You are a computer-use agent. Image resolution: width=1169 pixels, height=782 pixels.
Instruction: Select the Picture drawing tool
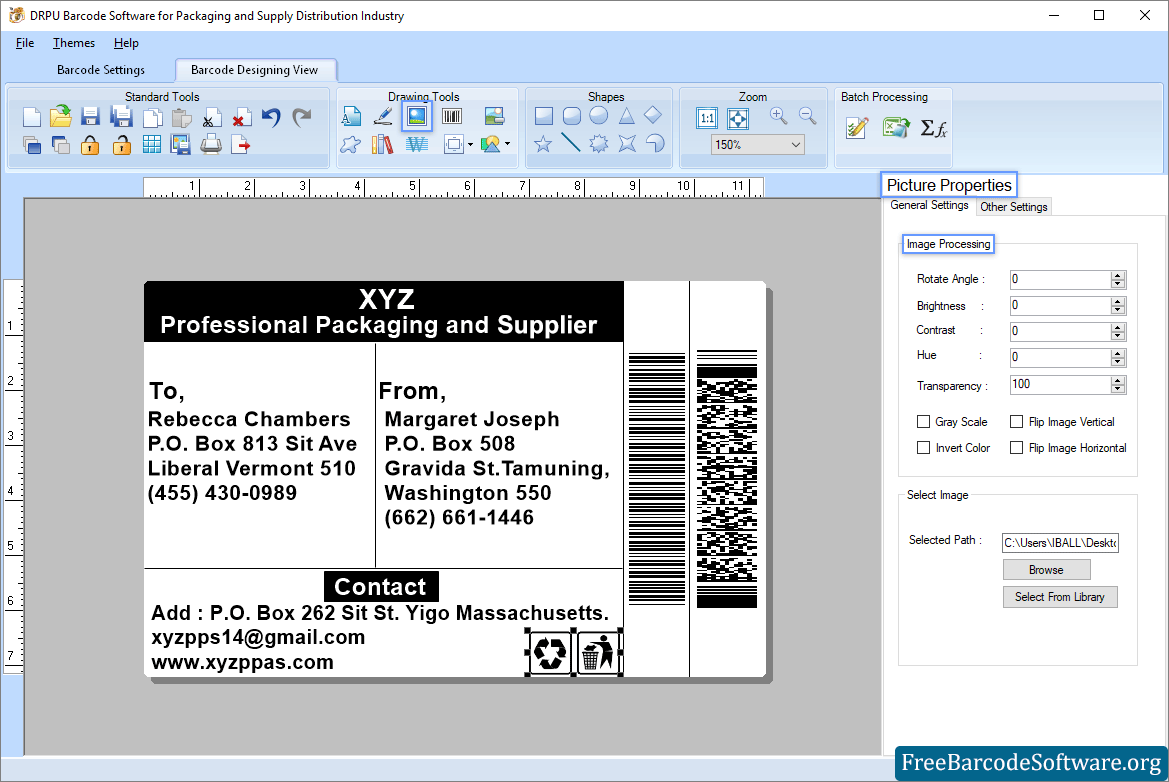417,116
